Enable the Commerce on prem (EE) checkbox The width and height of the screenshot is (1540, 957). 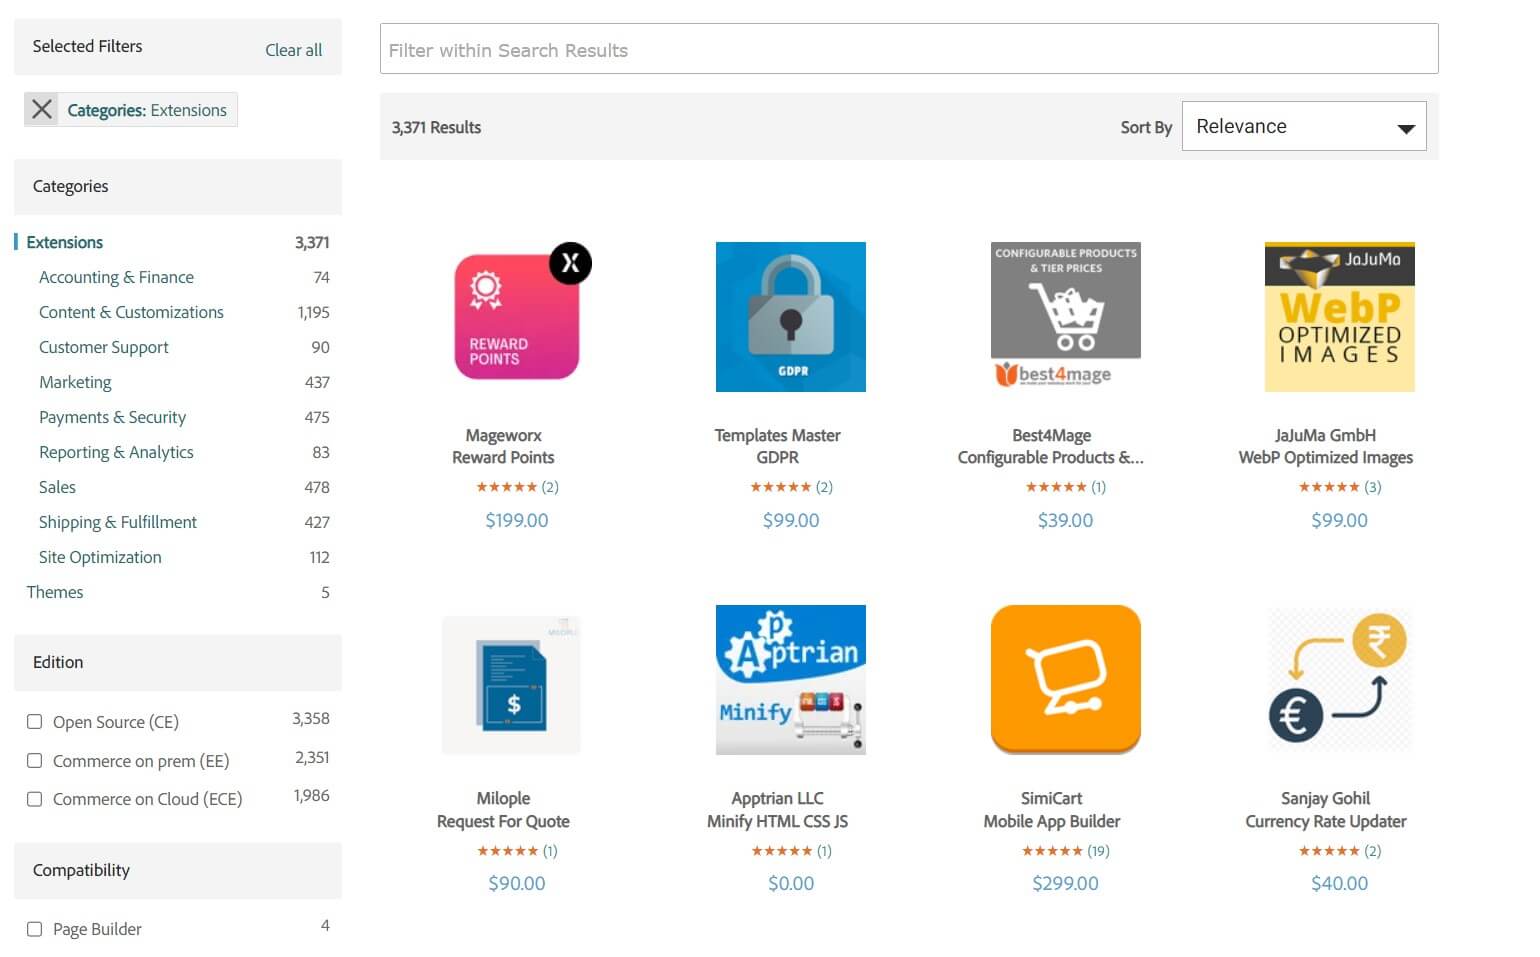click(35, 760)
